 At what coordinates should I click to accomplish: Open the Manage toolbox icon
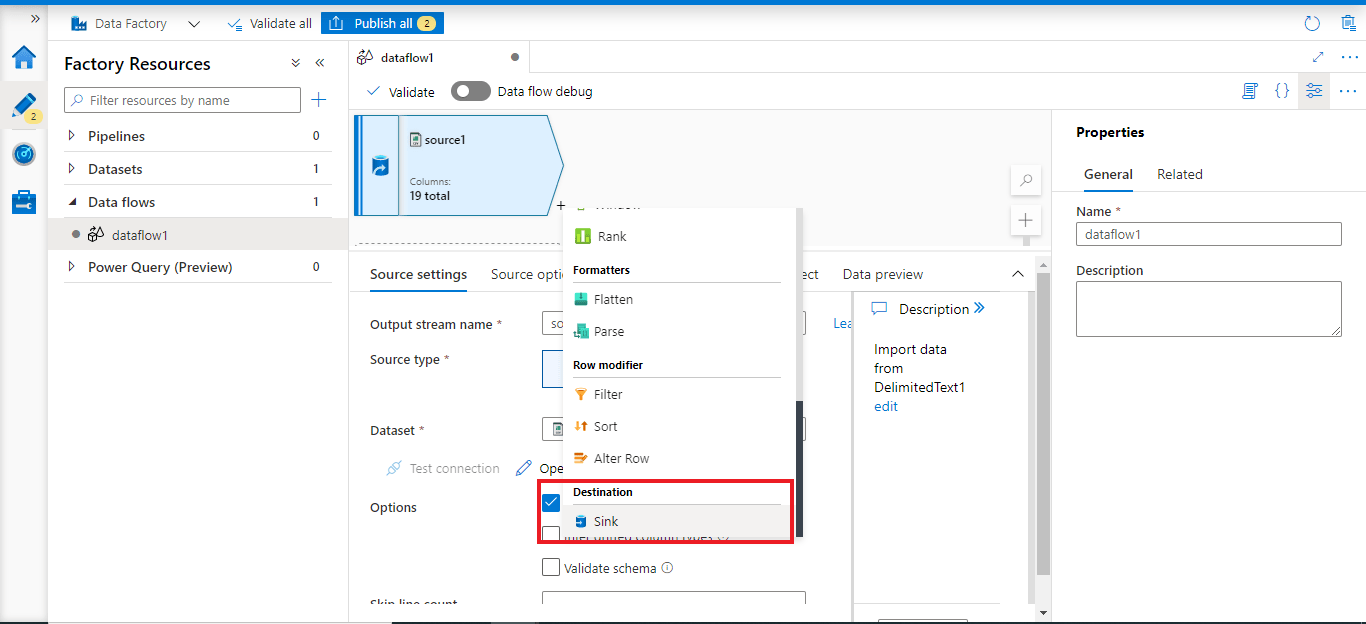click(24, 202)
